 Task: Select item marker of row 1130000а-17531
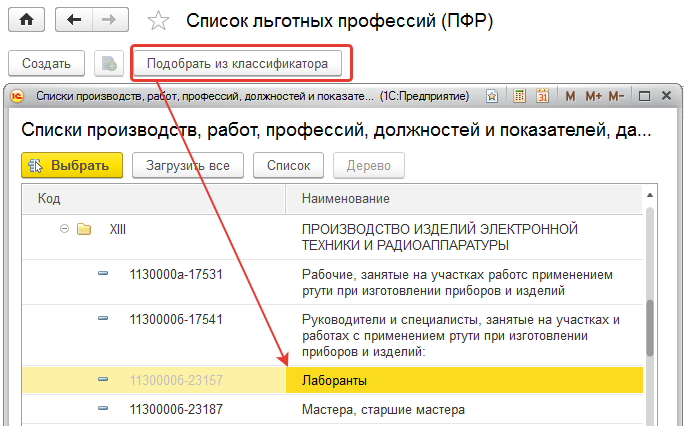[103, 273]
